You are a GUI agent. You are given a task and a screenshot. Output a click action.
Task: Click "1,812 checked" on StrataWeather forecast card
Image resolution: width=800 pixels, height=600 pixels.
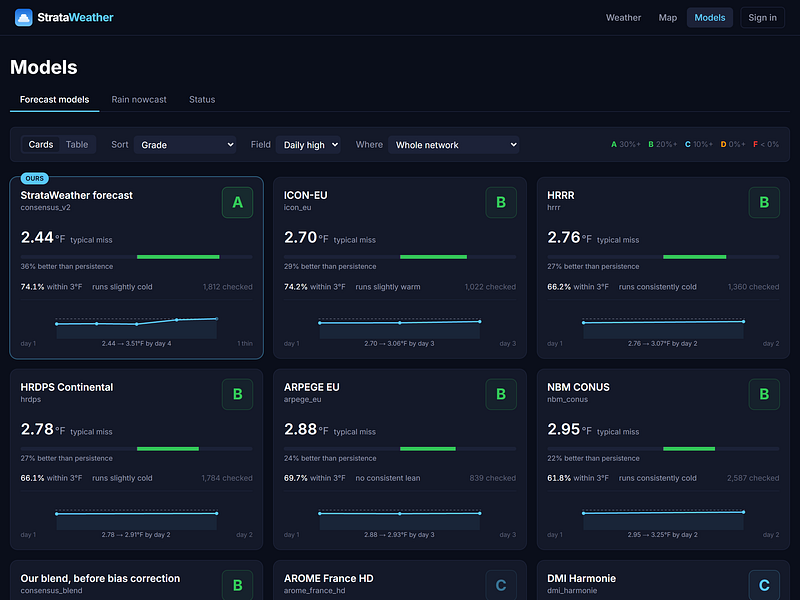[x=228, y=287]
